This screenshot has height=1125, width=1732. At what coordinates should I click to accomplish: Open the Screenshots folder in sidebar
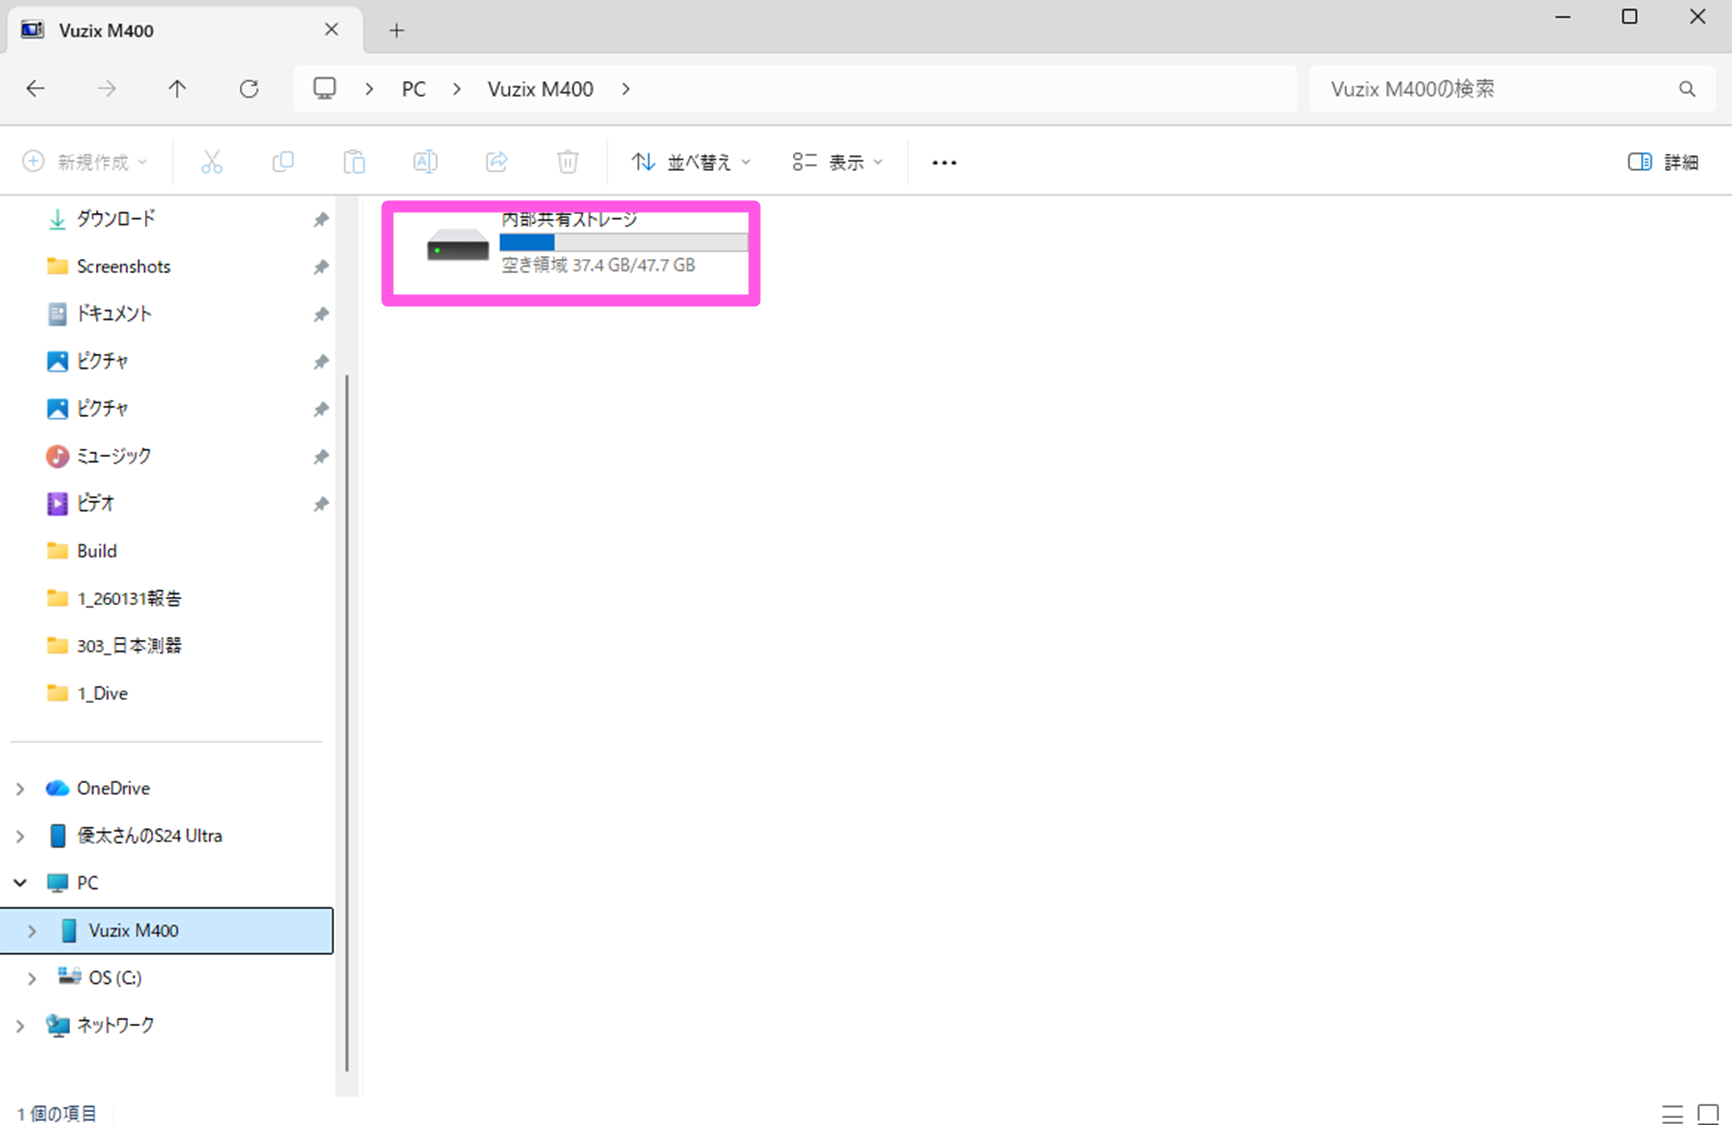[123, 267]
